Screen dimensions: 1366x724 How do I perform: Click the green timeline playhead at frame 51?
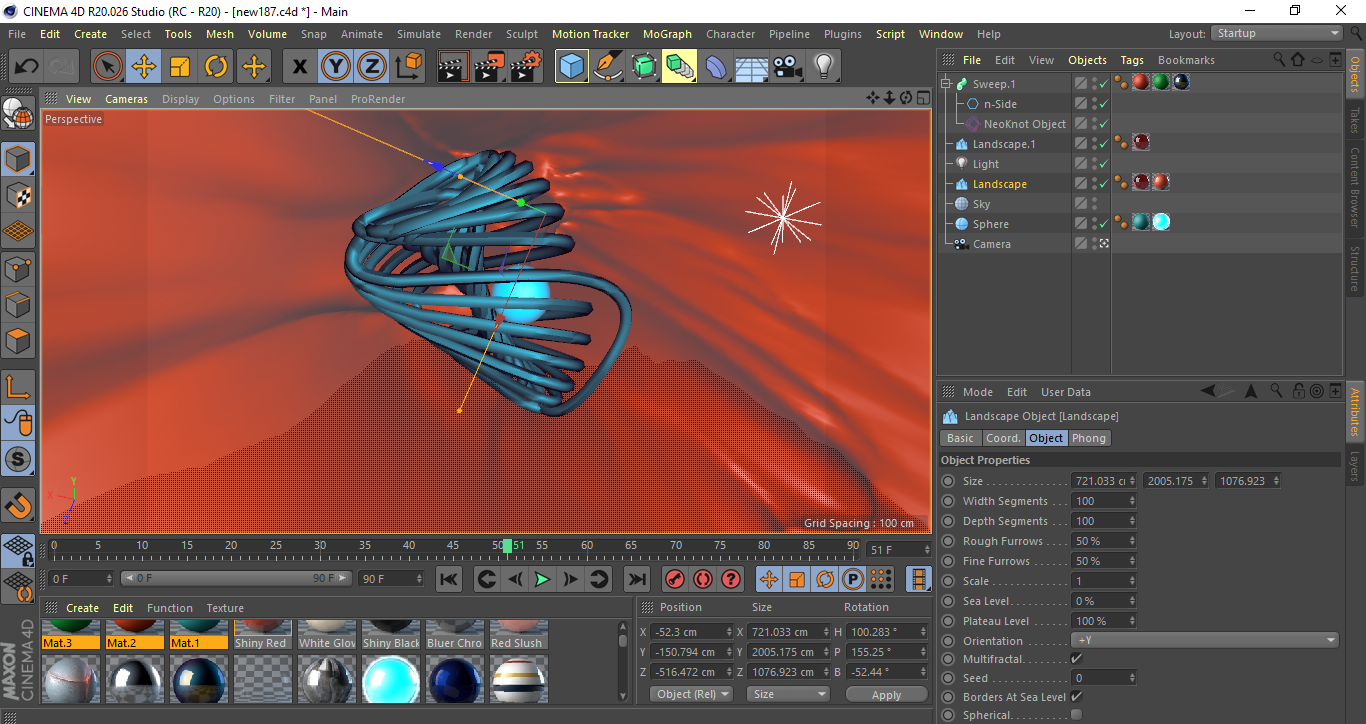tap(507, 546)
